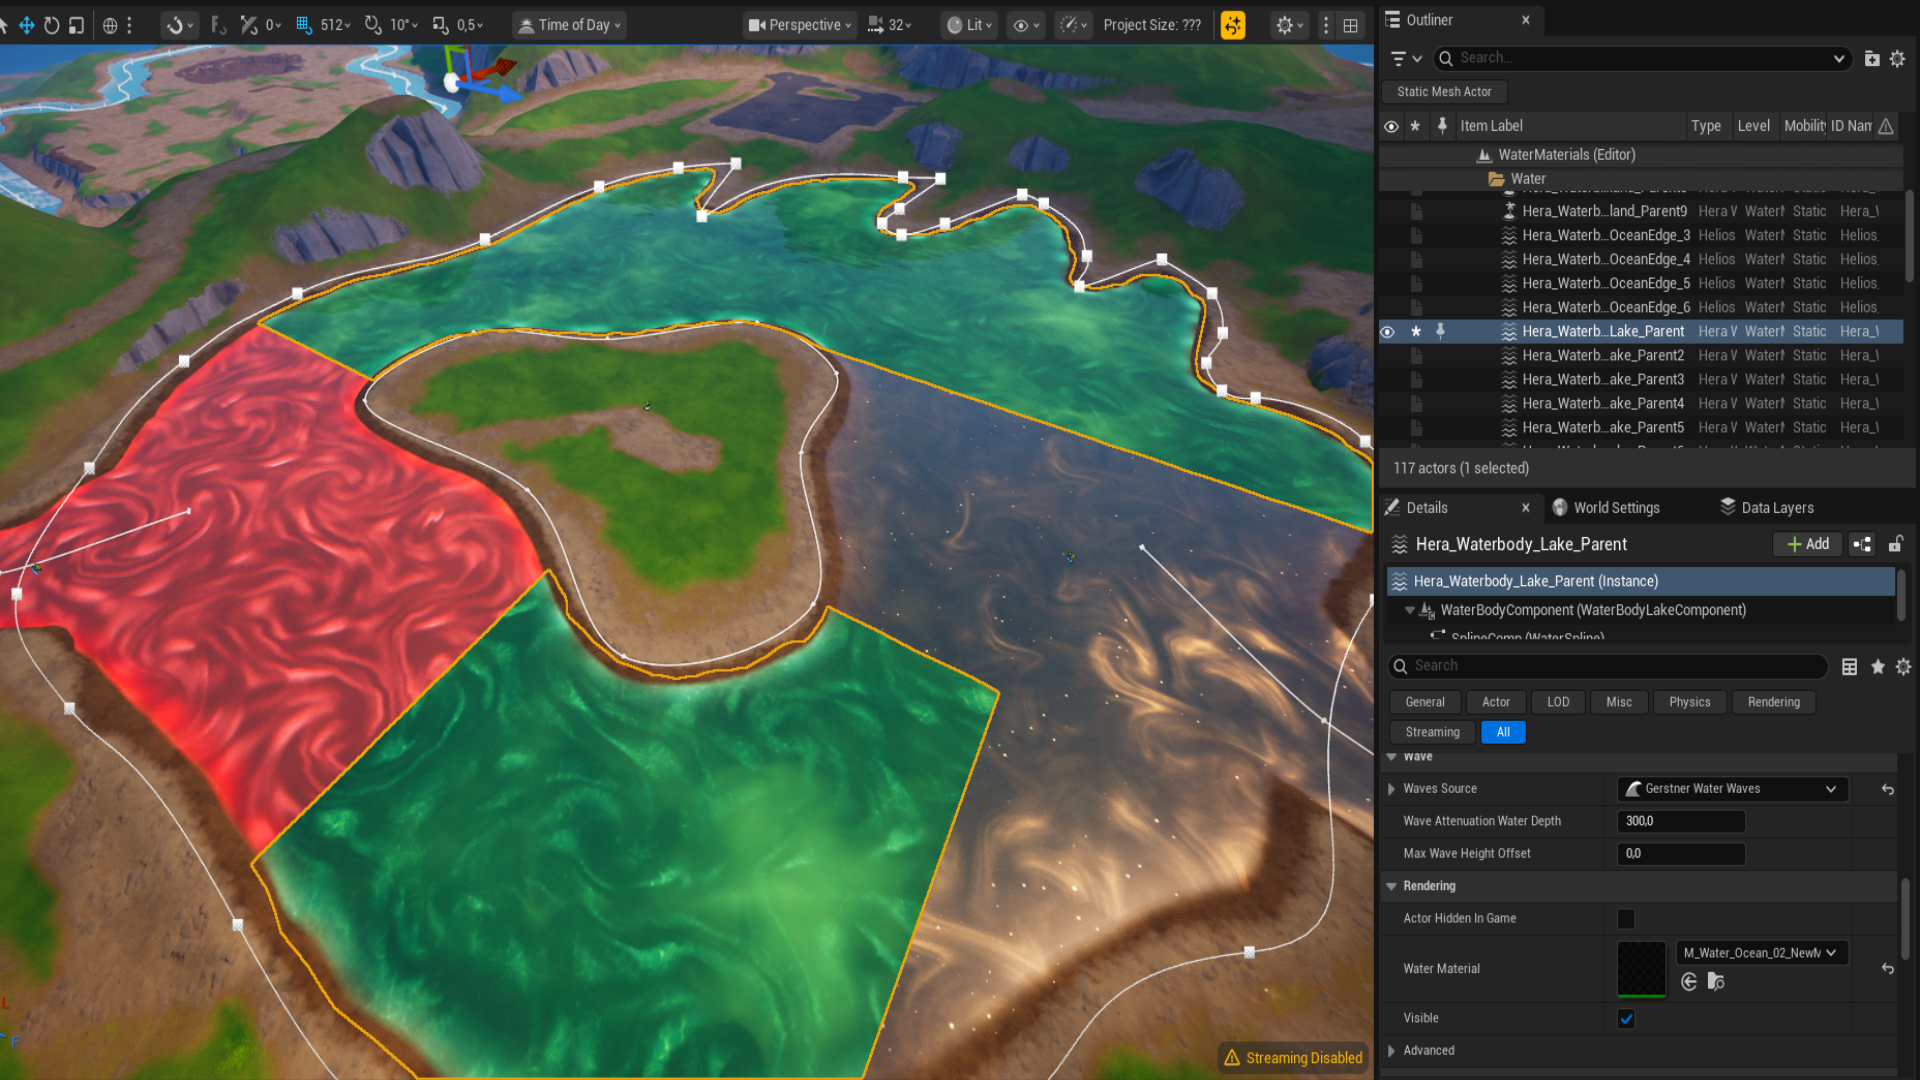Open the Outliner settings gear
The image size is (1920, 1080).
click(x=1898, y=58)
